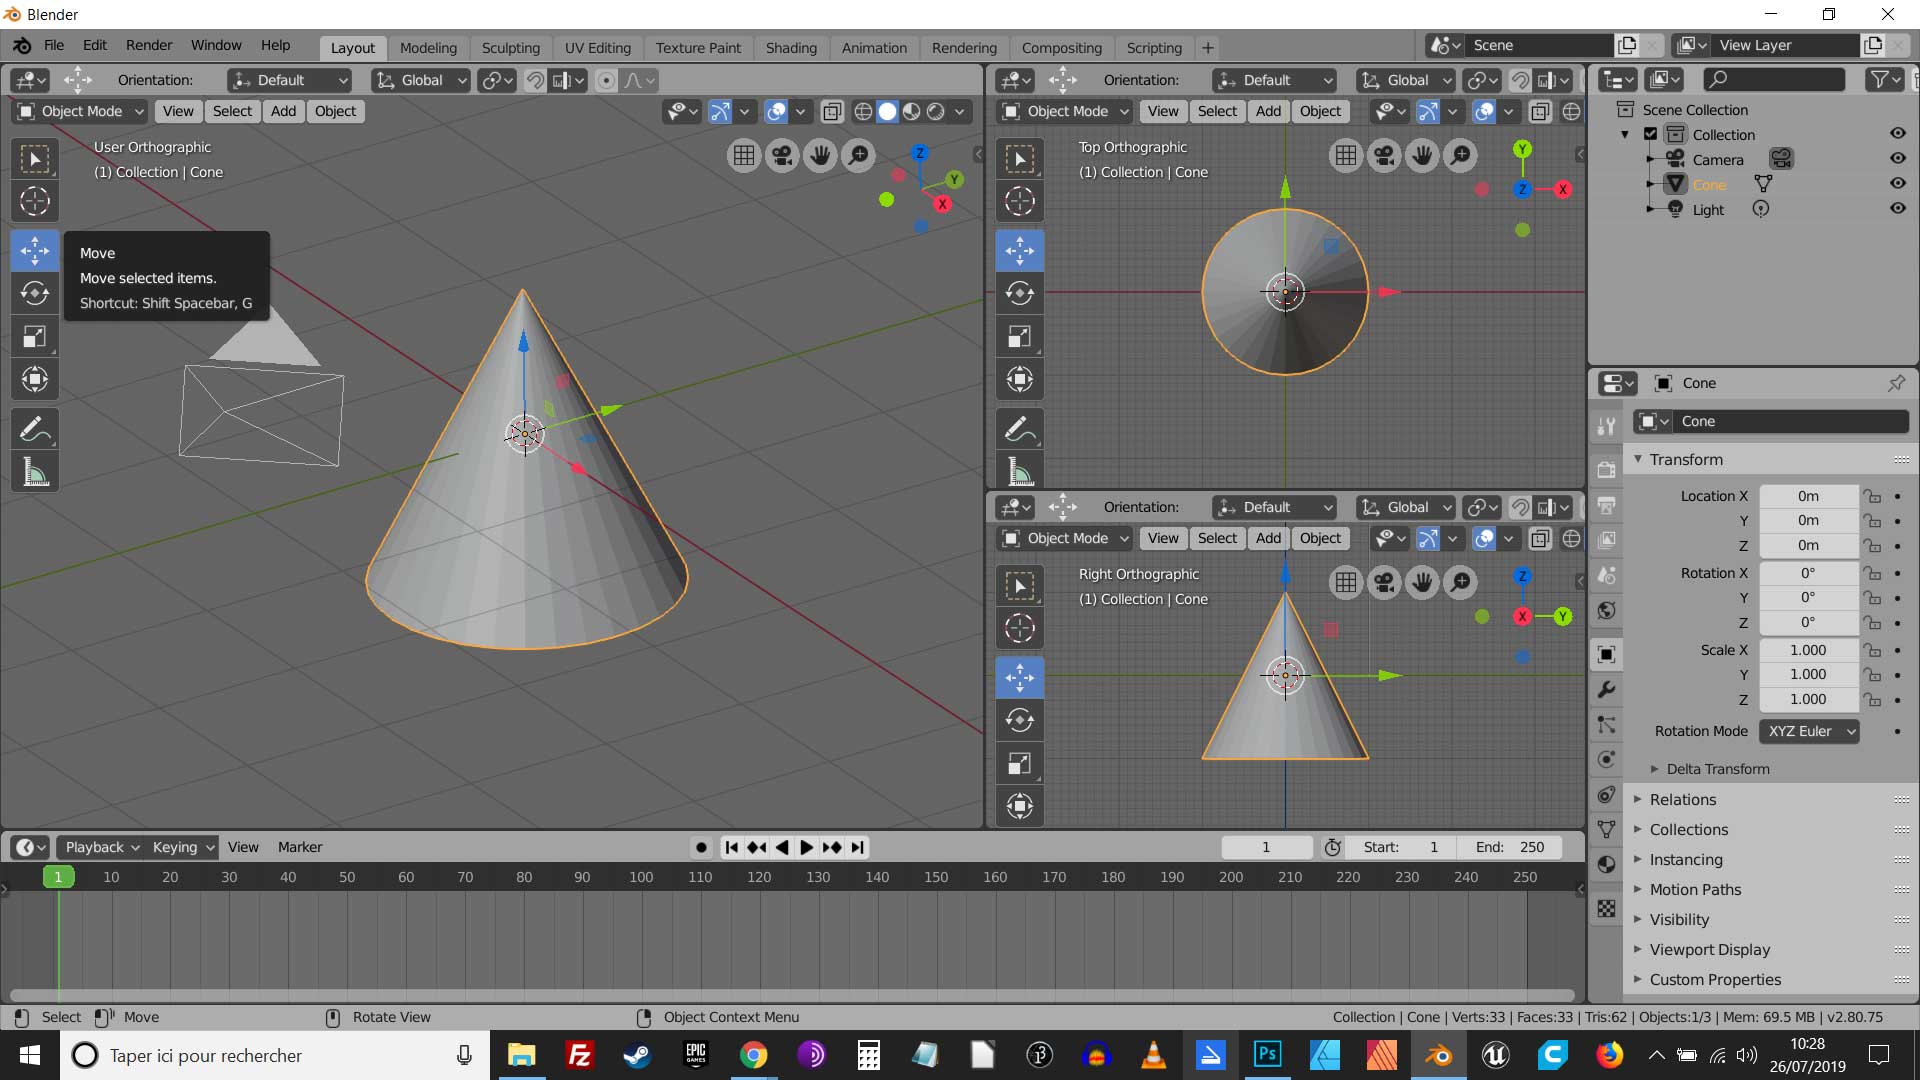Screen dimensions: 1920x1080
Task: Uncheck the Collection checkbox in outliner
Action: pyautogui.click(x=1651, y=134)
